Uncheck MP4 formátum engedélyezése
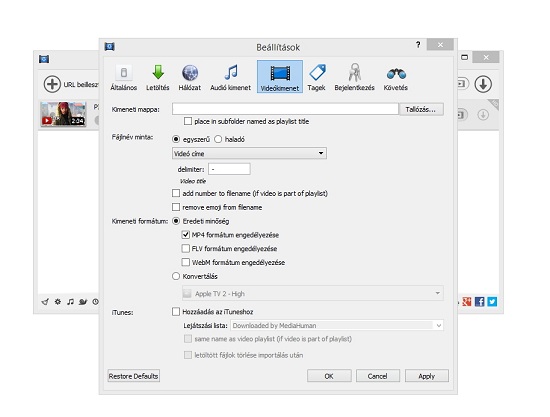 pos(186,235)
